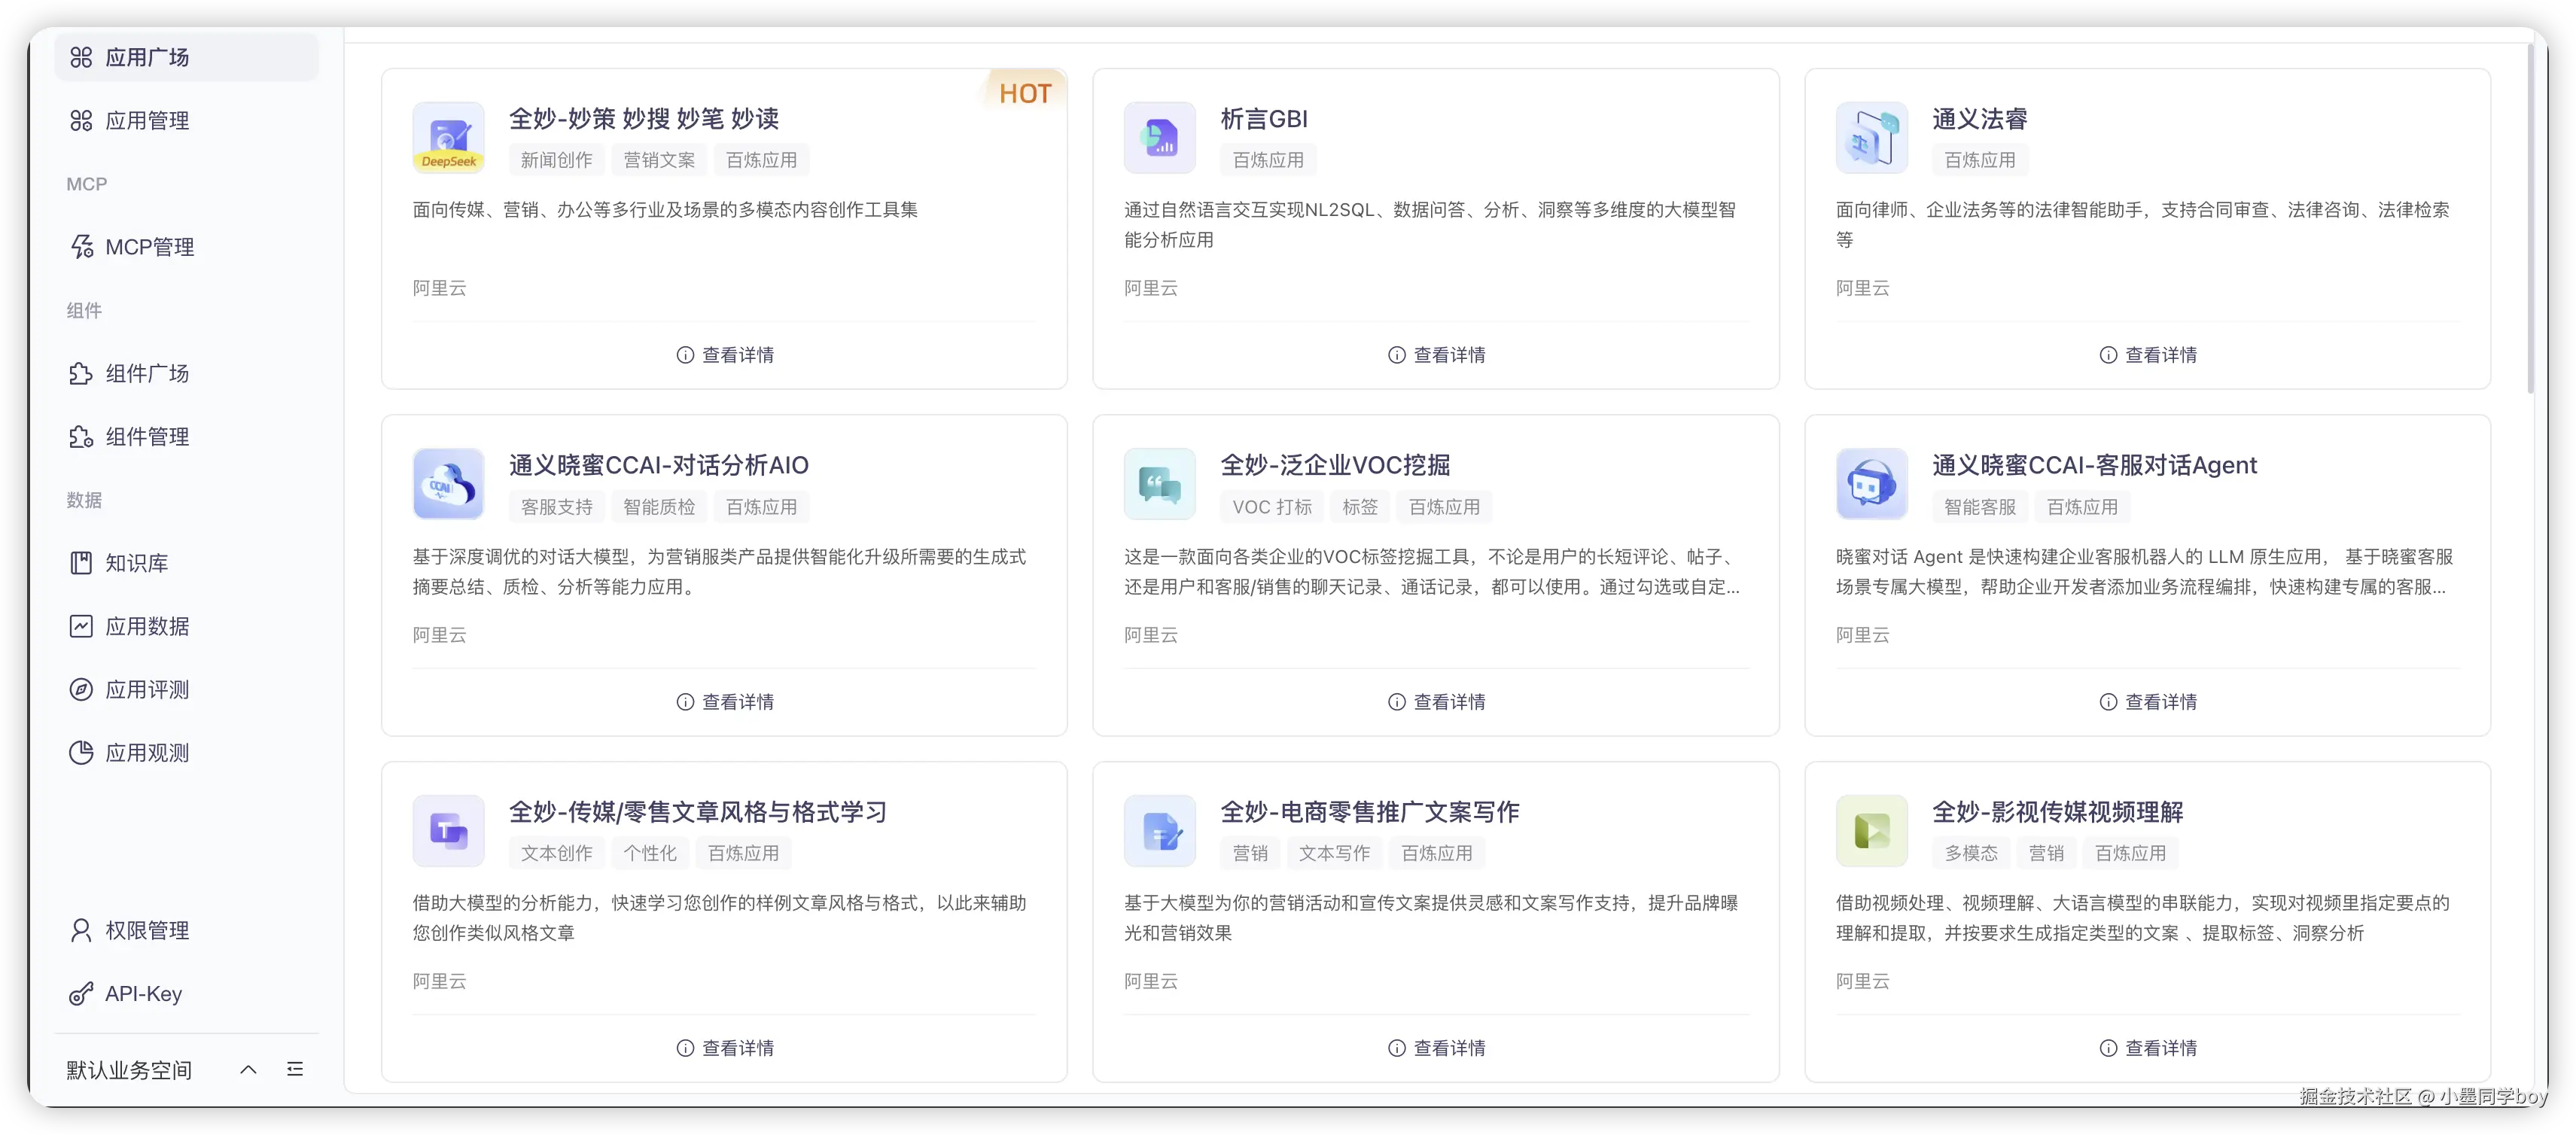Click the 全妙-泛企业VOC挖掘 chat icon
This screenshot has width=2576, height=1135.
(x=1159, y=484)
